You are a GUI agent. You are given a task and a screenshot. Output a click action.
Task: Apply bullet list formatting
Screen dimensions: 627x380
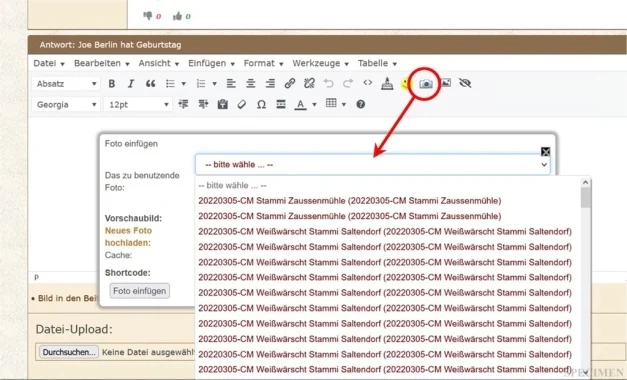coord(170,84)
